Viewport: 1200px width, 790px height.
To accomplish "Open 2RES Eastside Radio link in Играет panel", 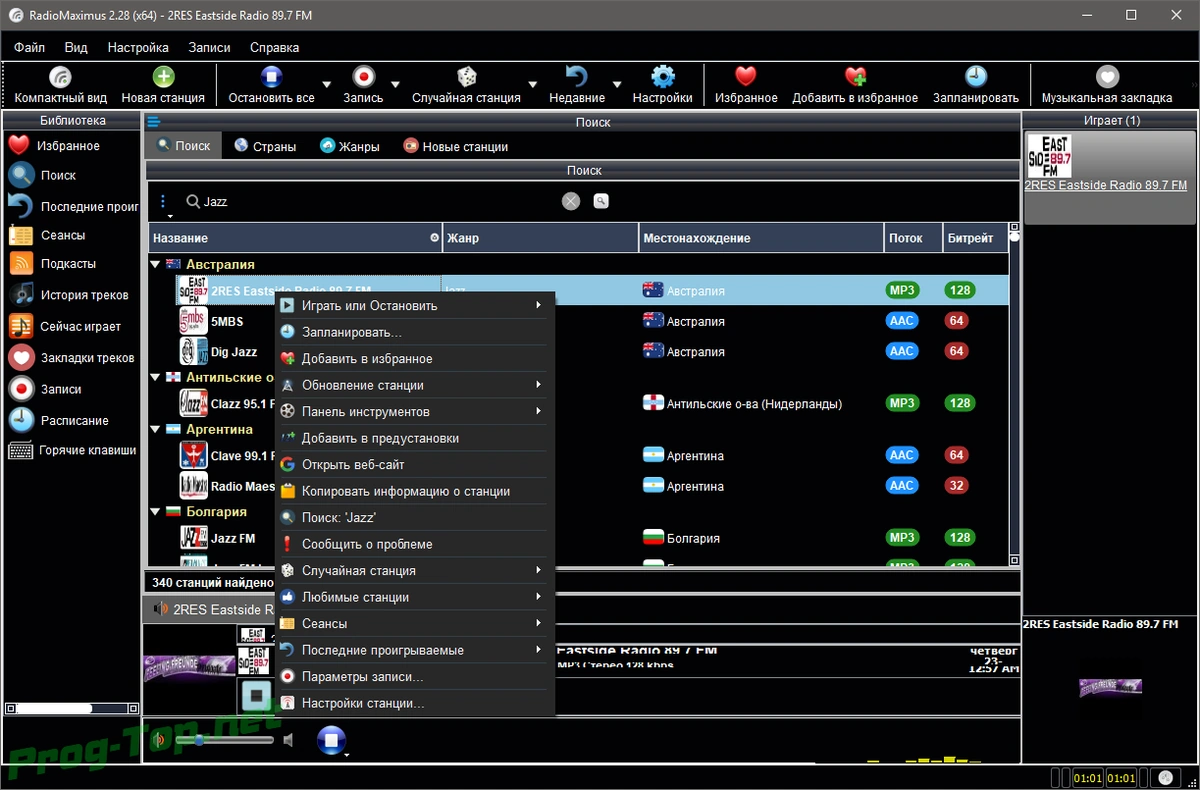I will click(x=1105, y=185).
